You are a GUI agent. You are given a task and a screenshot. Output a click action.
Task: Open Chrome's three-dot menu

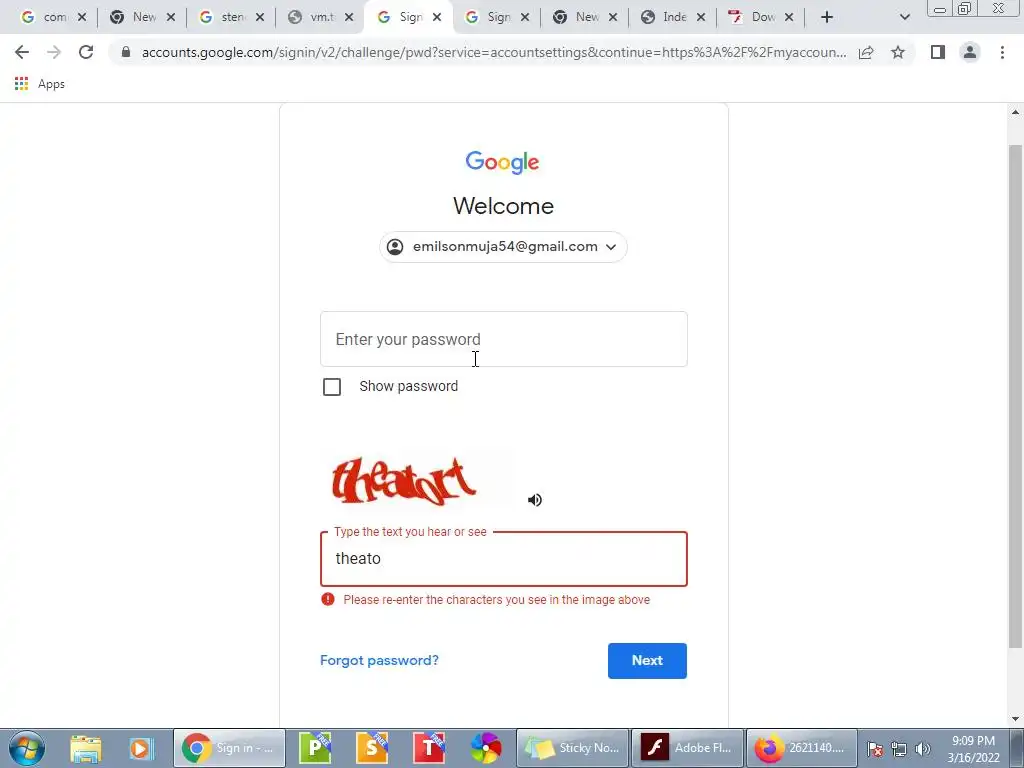click(x=1002, y=52)
